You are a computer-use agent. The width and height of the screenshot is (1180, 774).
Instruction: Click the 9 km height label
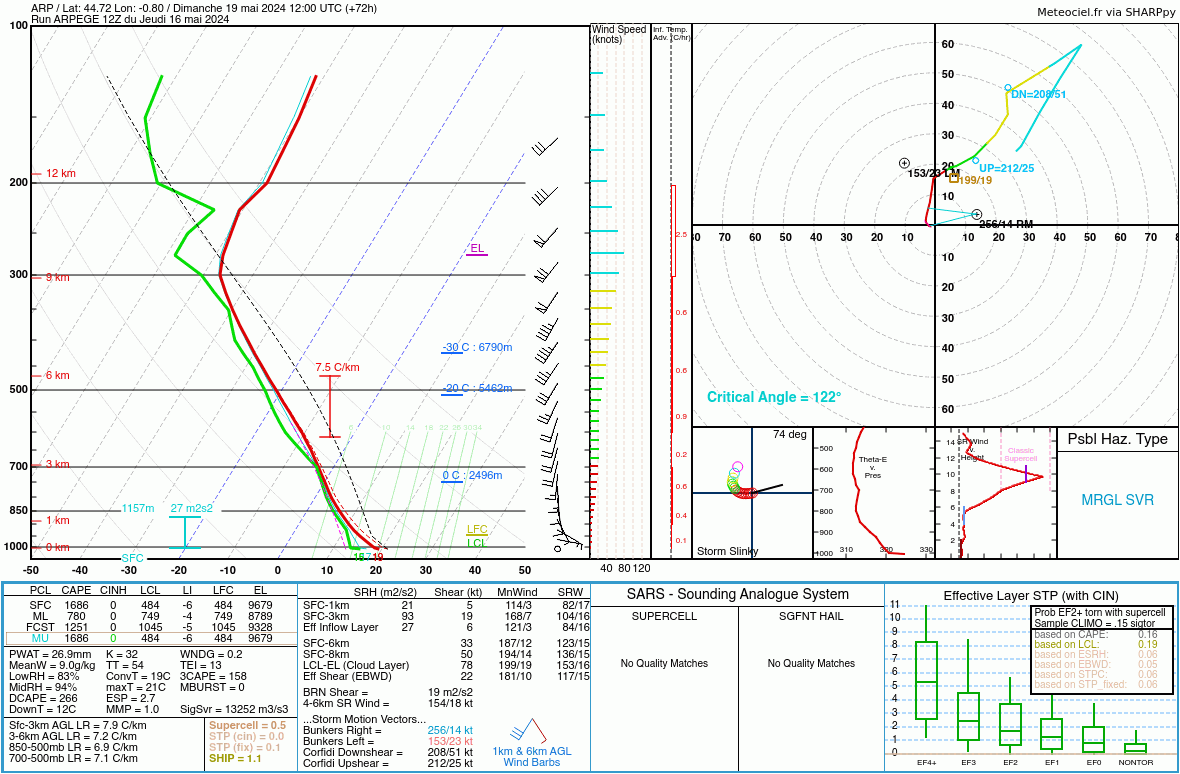(57, 277)
